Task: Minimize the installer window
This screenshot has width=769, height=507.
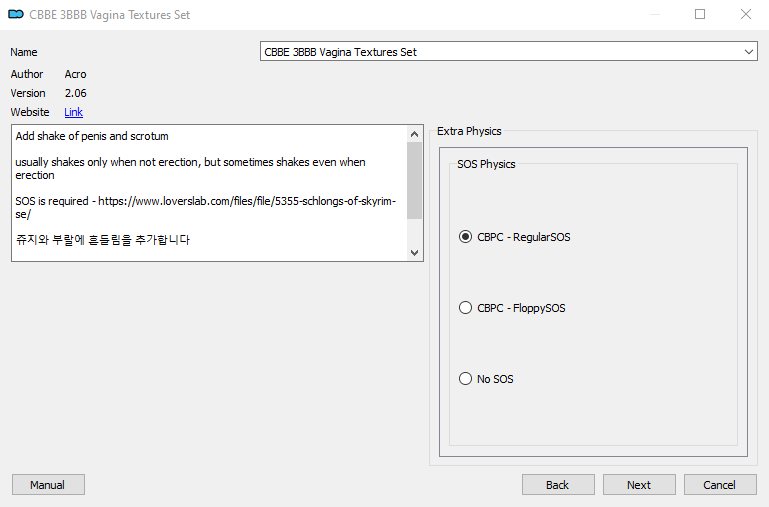Action: 655,14
